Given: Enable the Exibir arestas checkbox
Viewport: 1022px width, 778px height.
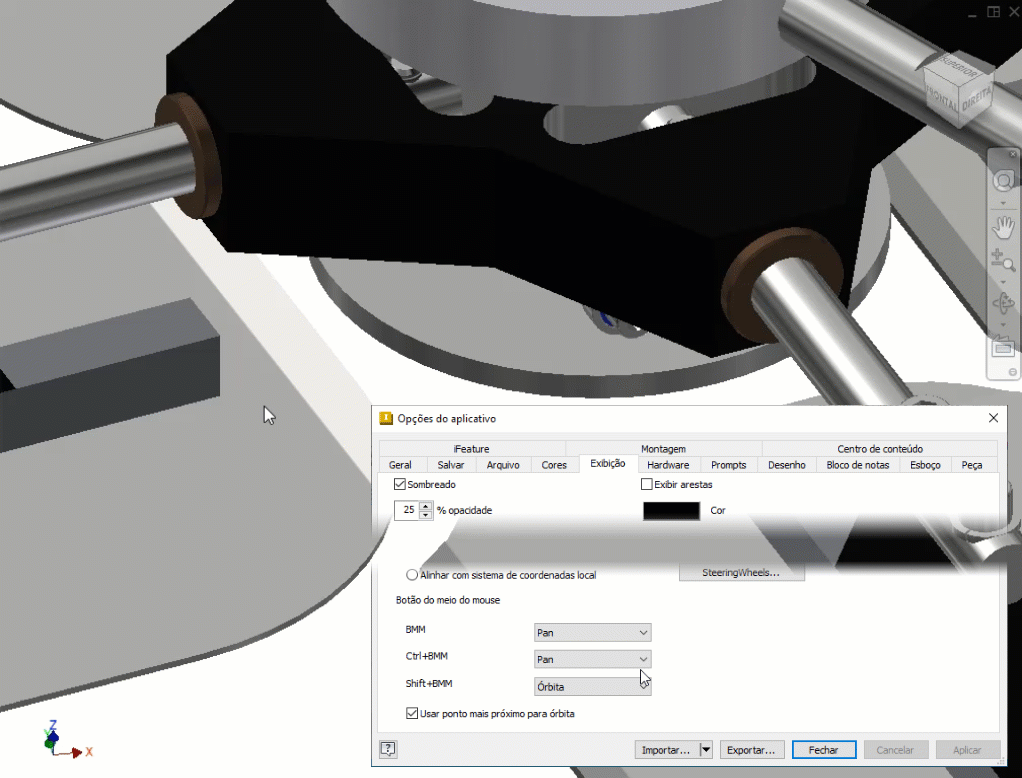Looking at the screenshot, I should 647,484.
